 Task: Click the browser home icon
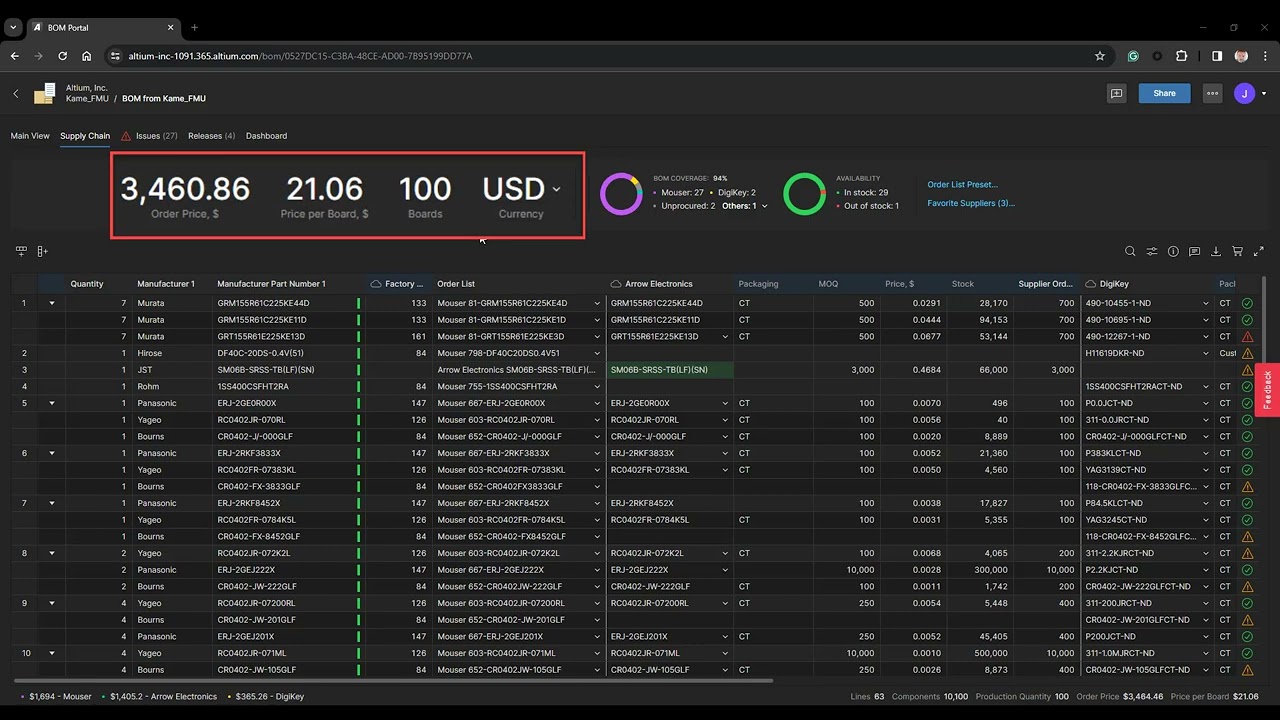(x=87, y=56)
